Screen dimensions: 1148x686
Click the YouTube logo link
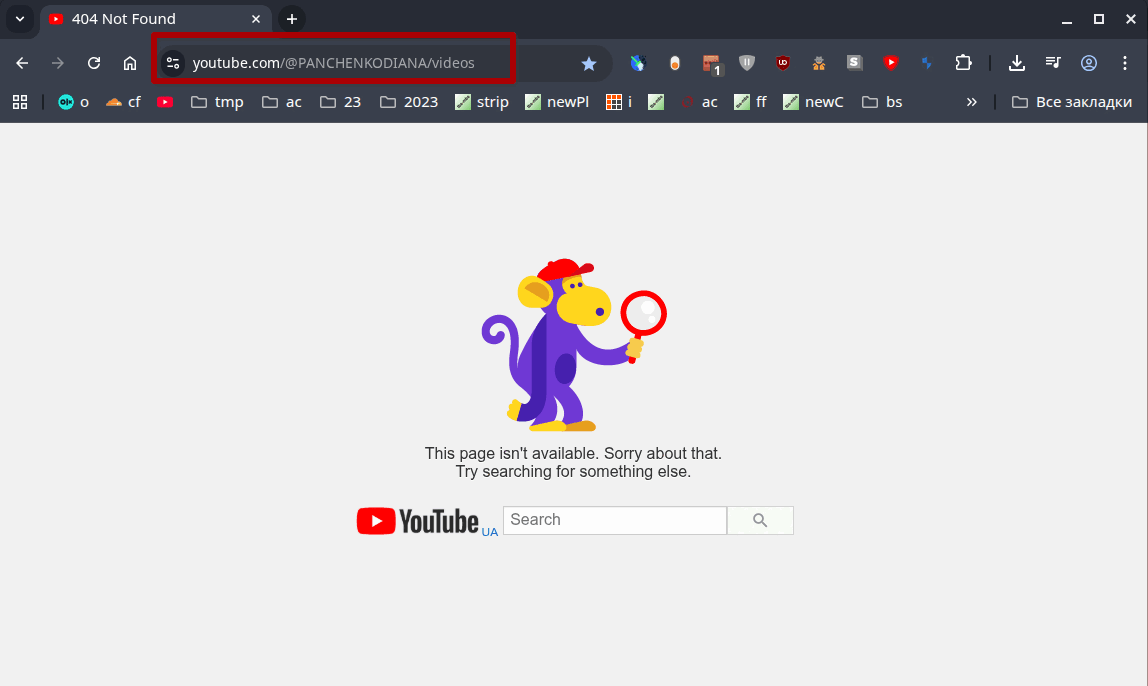(417, 521)
